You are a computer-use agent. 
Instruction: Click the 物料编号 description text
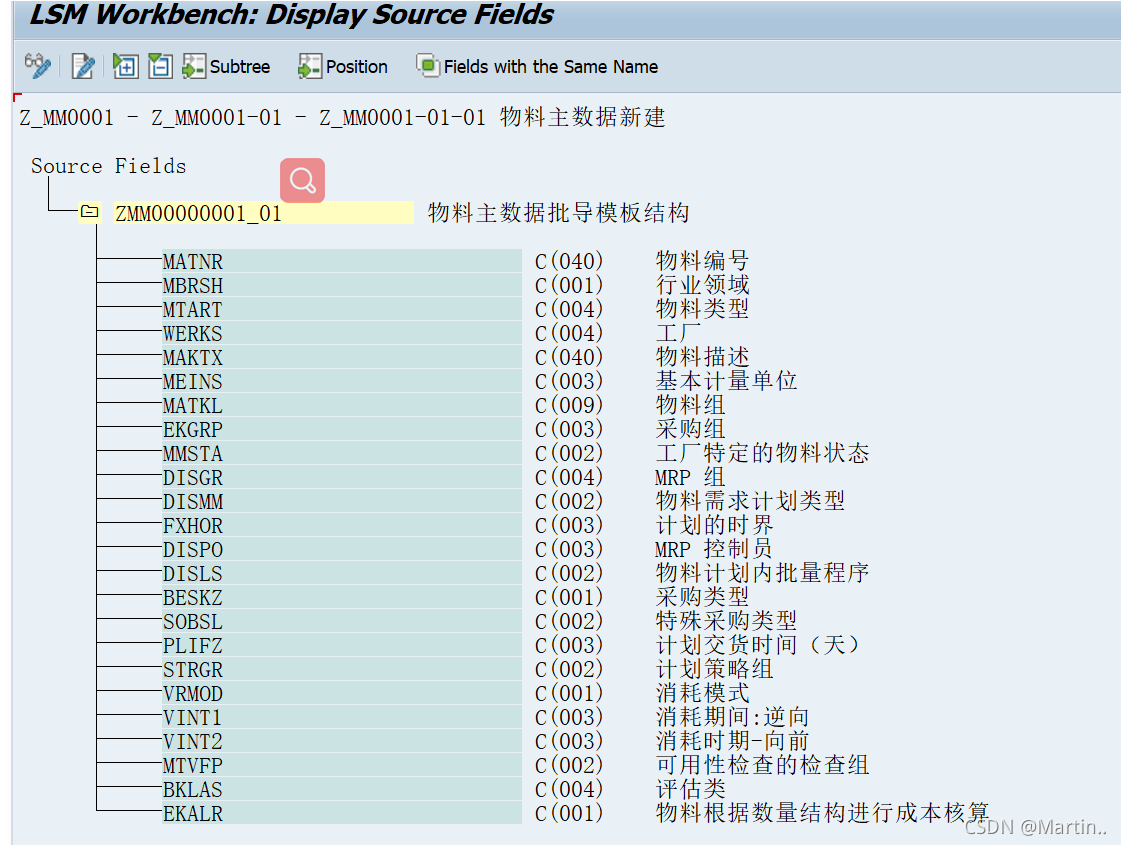pyautogui.click(x=702, y=260)
